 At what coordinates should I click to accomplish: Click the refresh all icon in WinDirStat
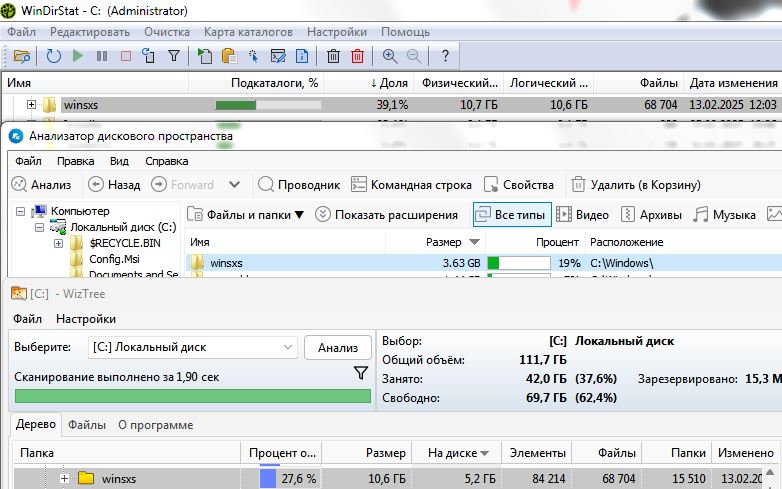53,56
